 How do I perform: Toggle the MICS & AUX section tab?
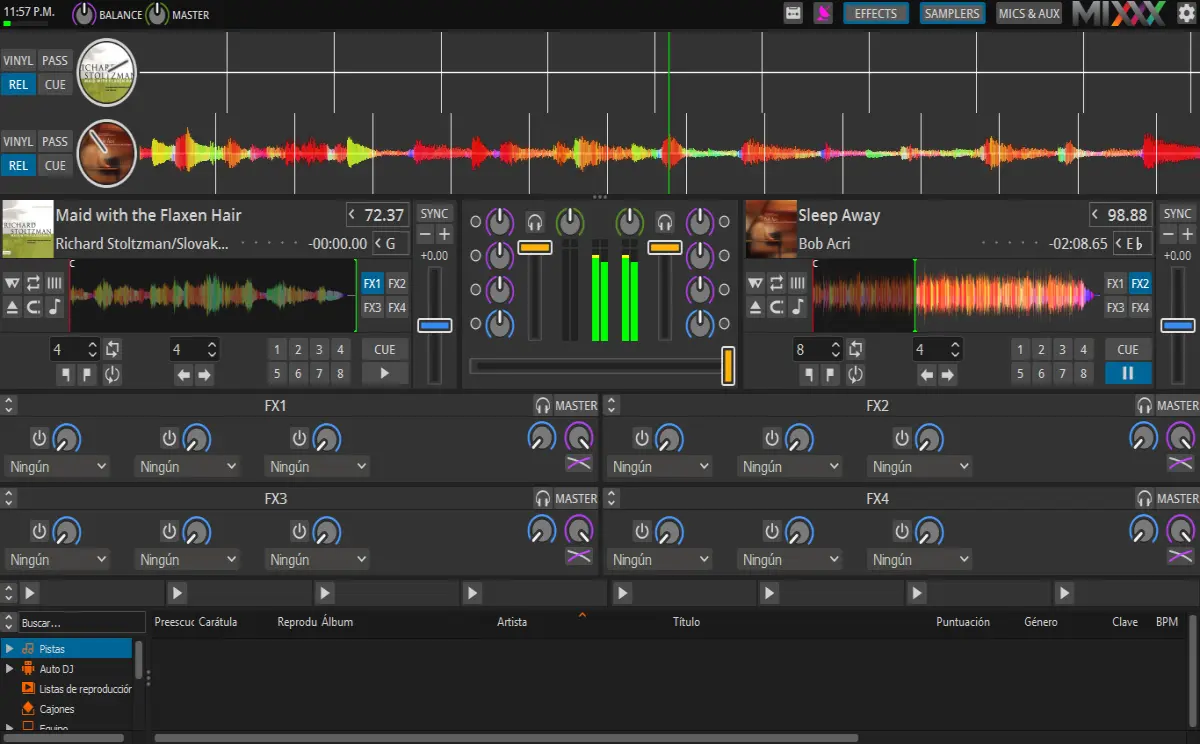1029,14
